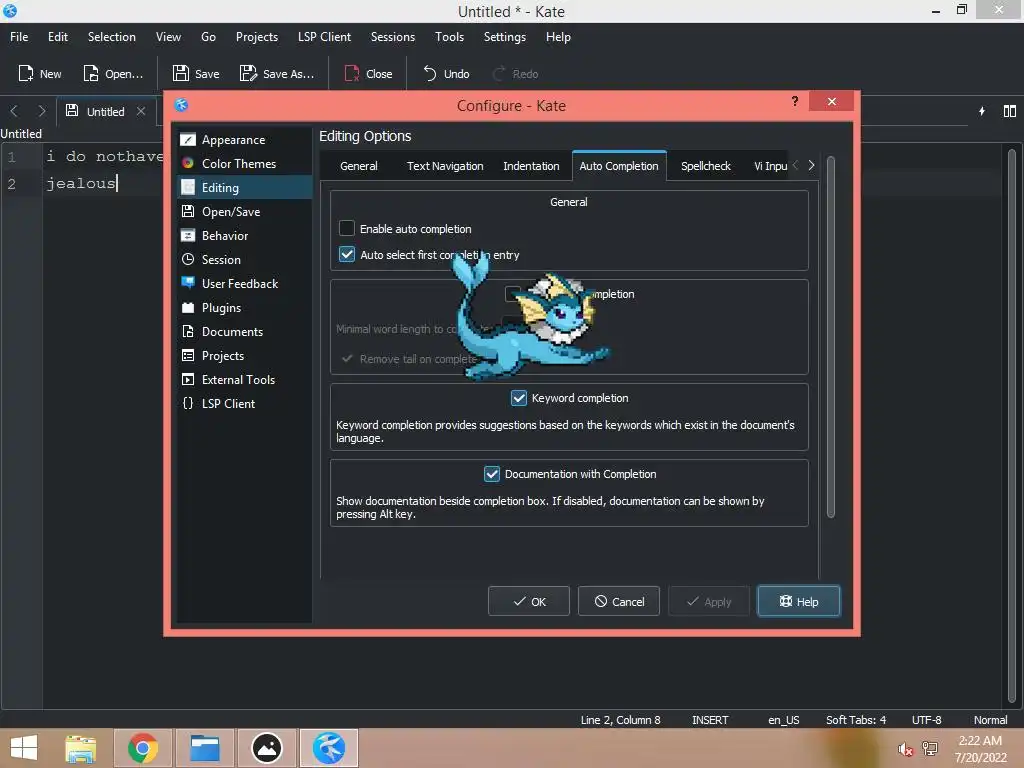Click the Untitled document tab

pos(104,111)
